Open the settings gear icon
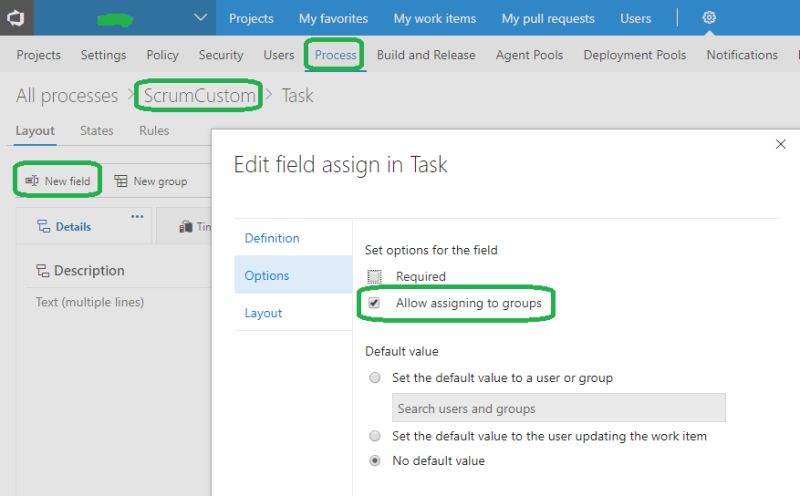 coord(709,18)
